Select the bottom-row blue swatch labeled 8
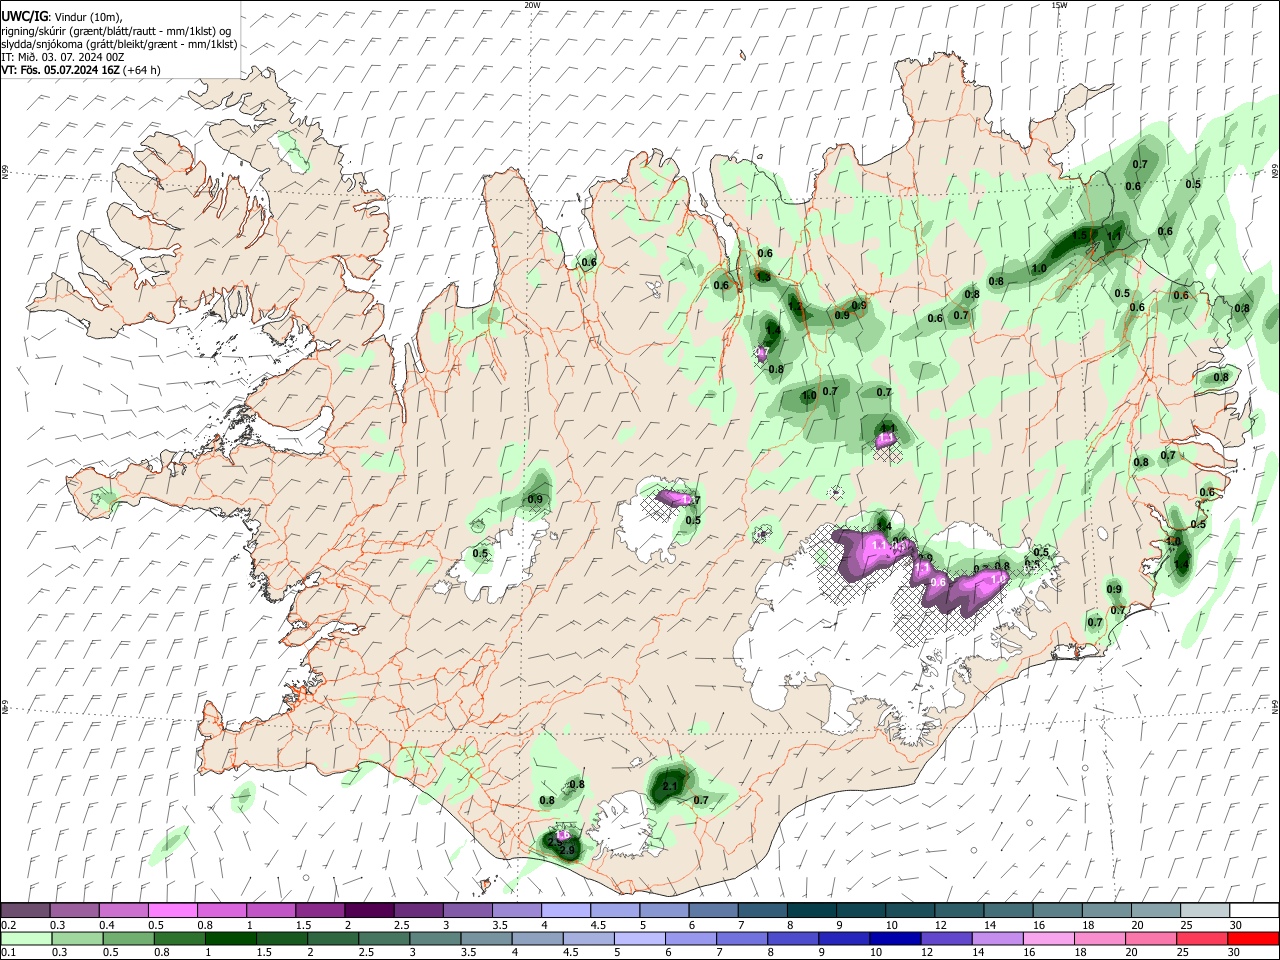This screenshot has height=960, width=1280. tap(792, 938)
